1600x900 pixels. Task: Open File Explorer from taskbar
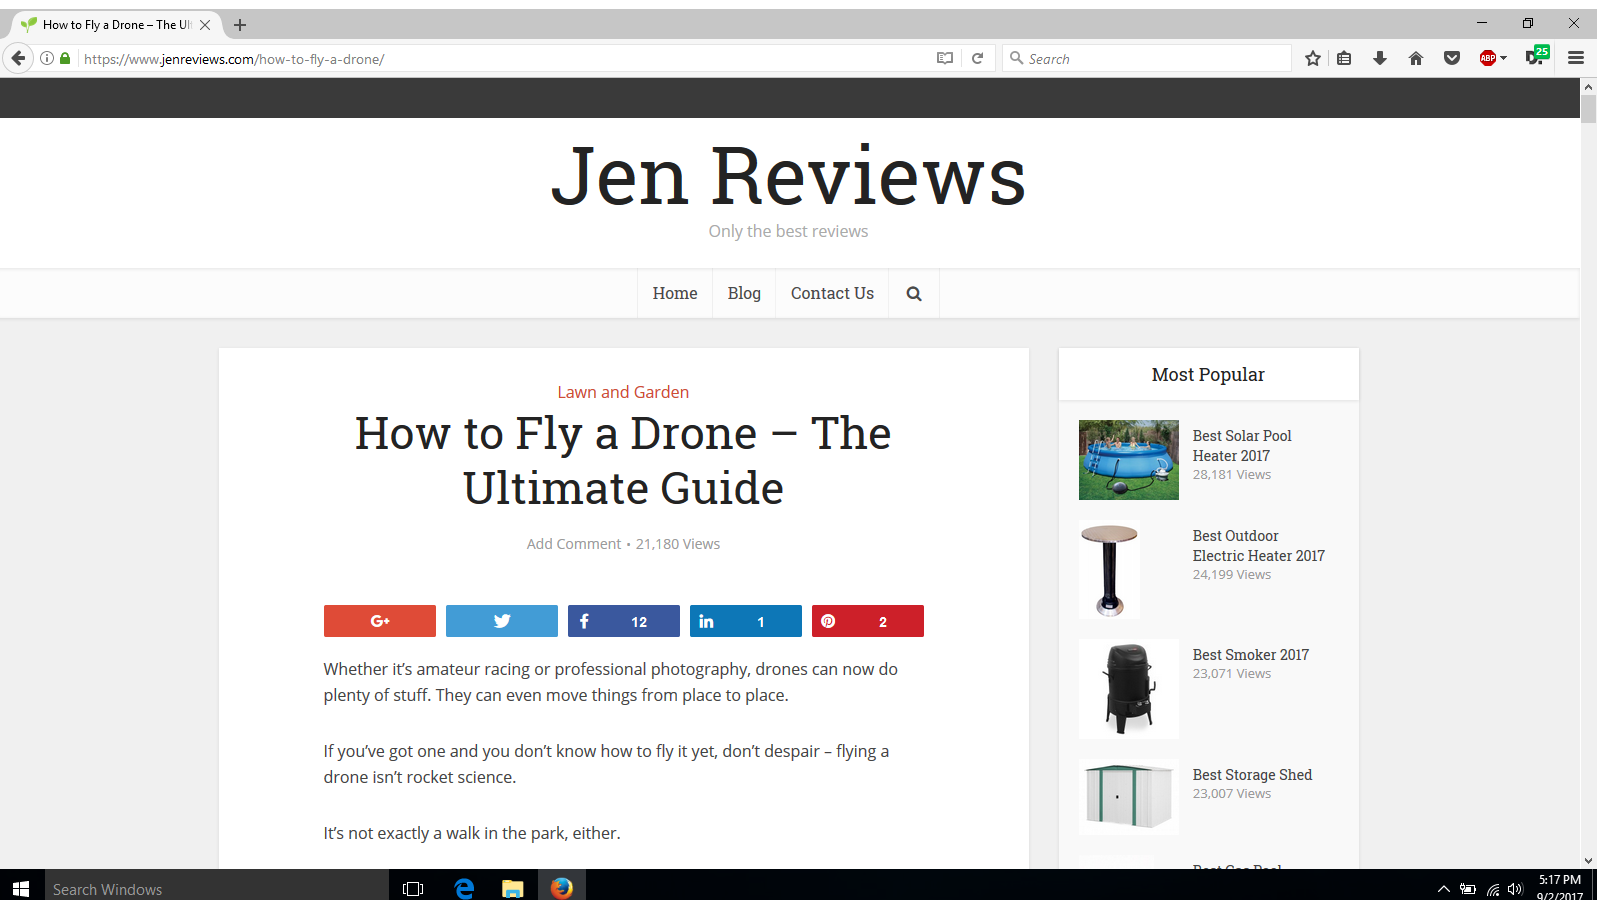[513, 888]
